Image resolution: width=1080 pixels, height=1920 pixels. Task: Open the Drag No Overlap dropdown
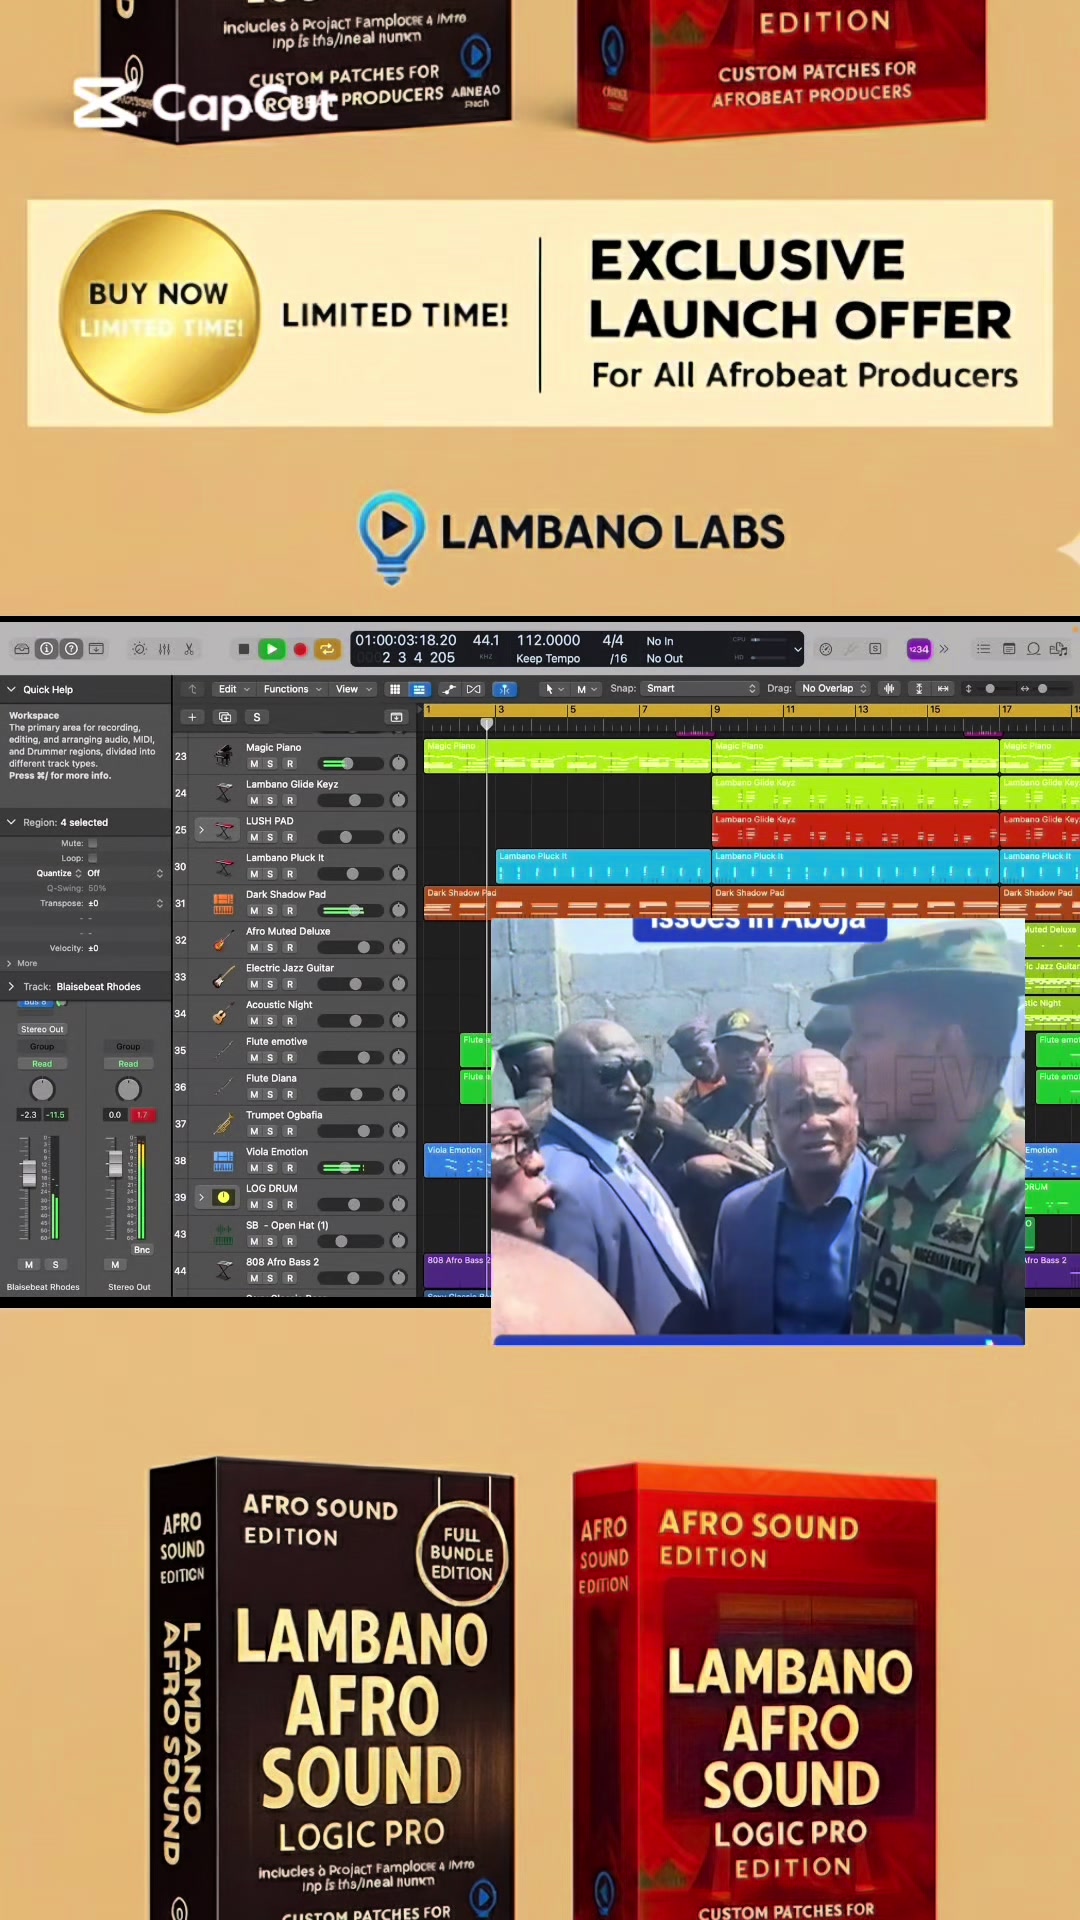[x=834, y=689]
